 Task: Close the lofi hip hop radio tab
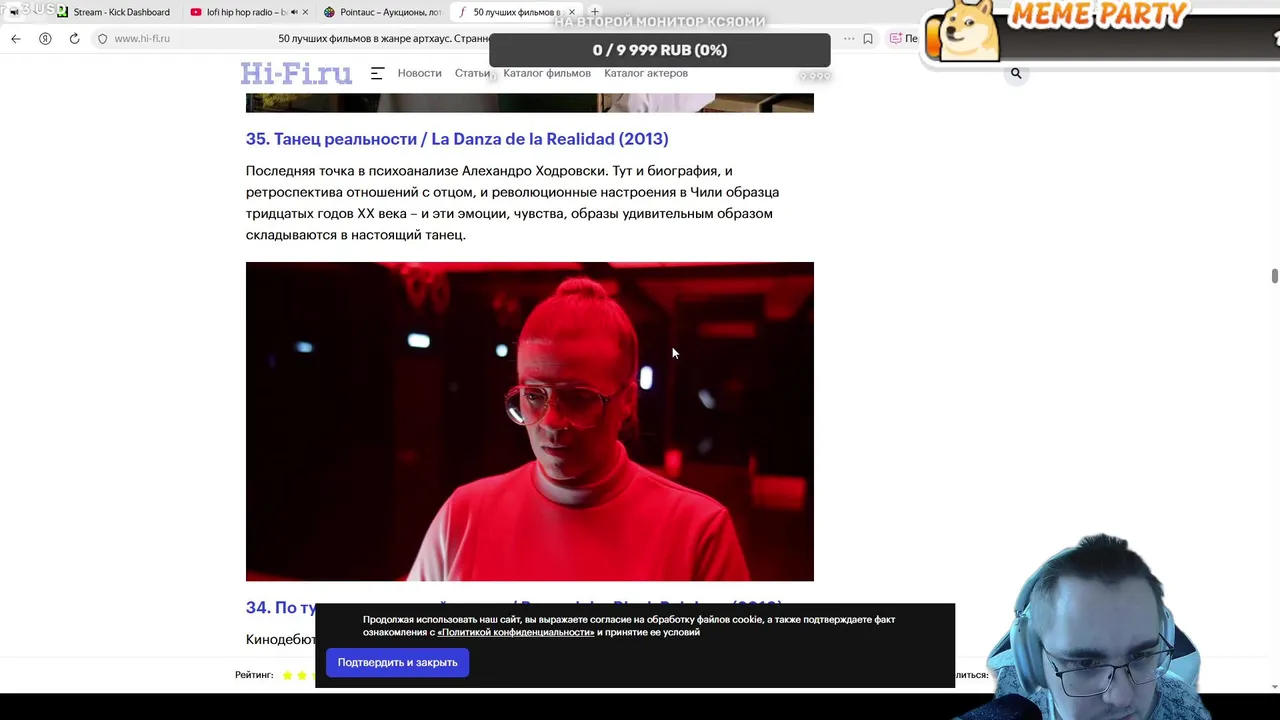pos(305,12)
